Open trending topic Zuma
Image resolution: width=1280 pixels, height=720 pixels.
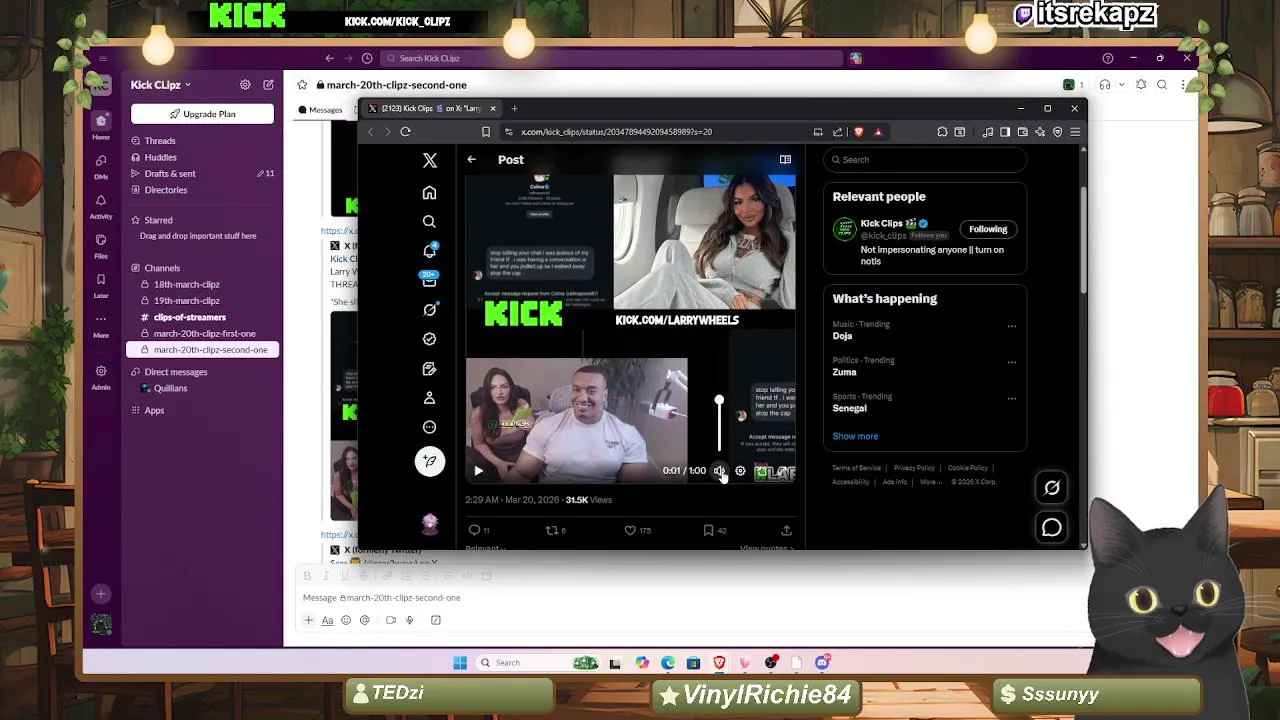point(844,372)
